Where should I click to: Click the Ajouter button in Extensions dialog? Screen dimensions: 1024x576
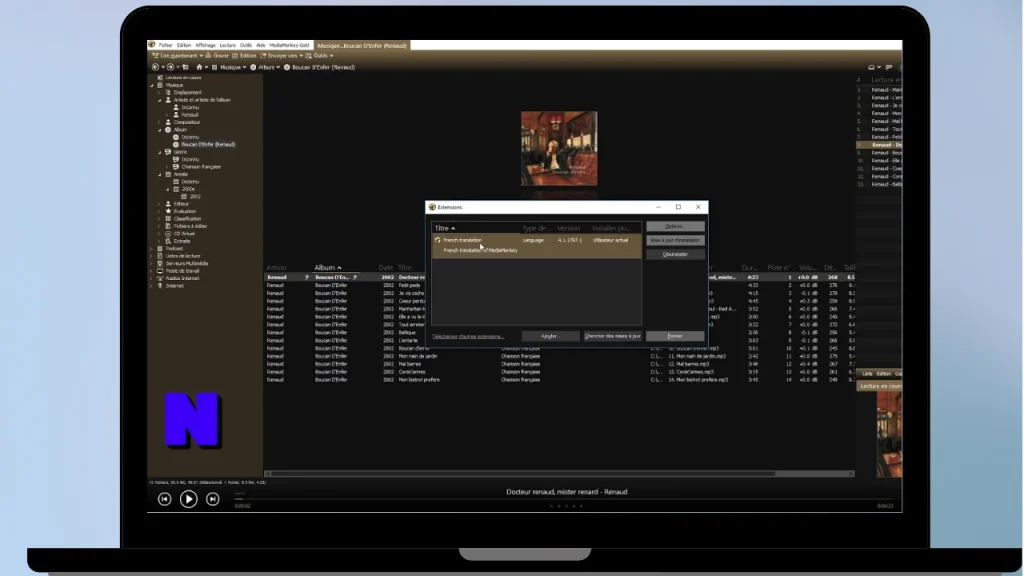550,336
